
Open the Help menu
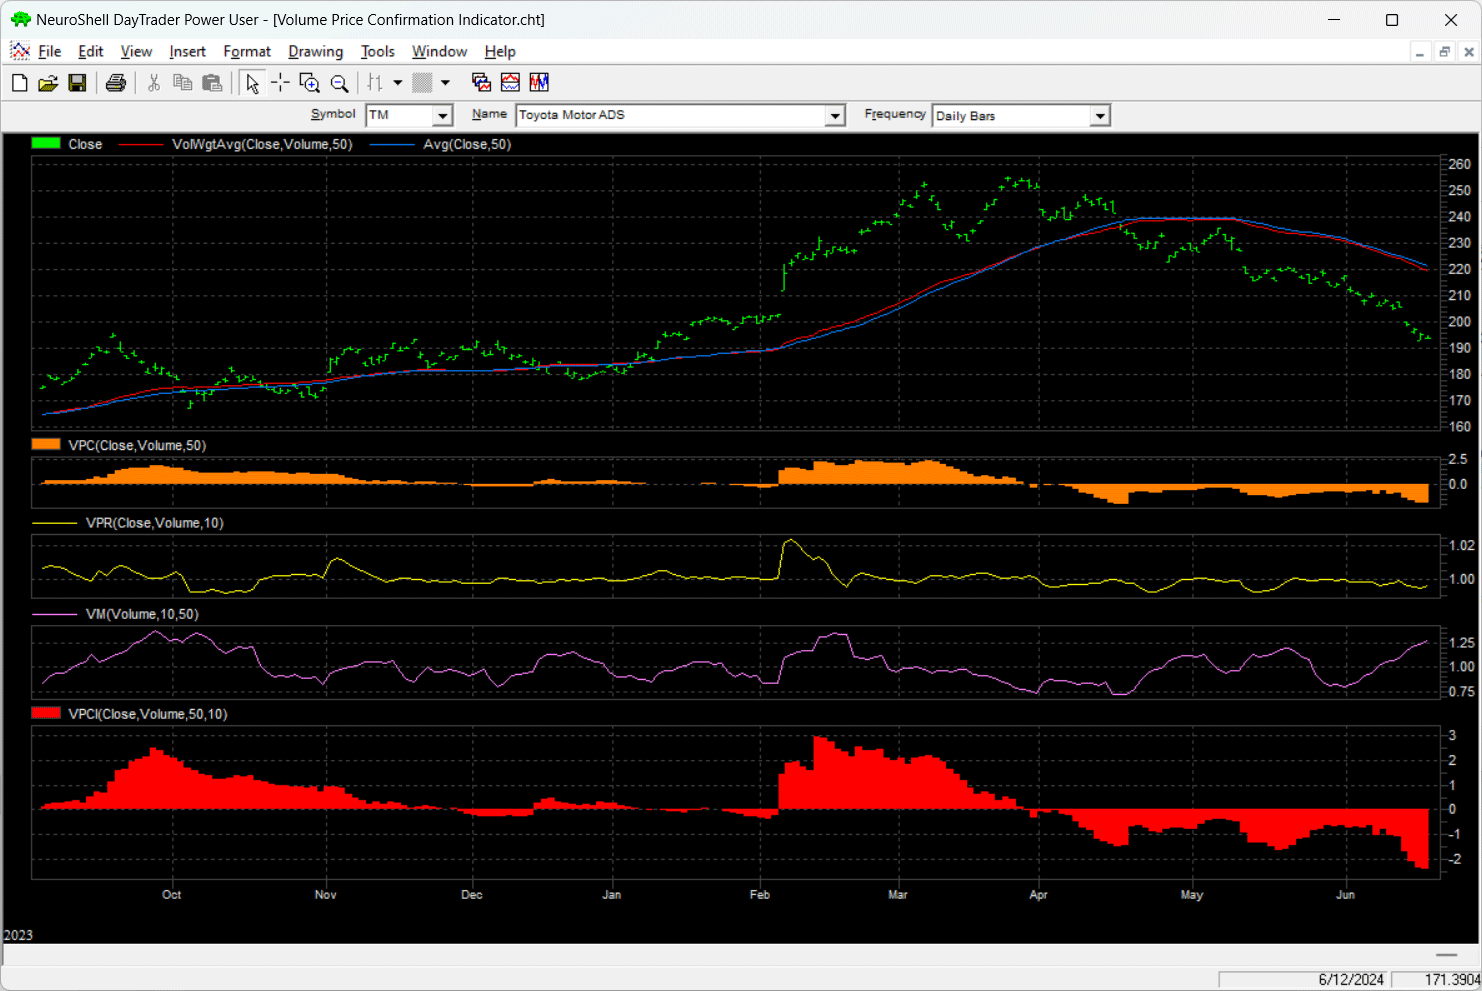500,52
